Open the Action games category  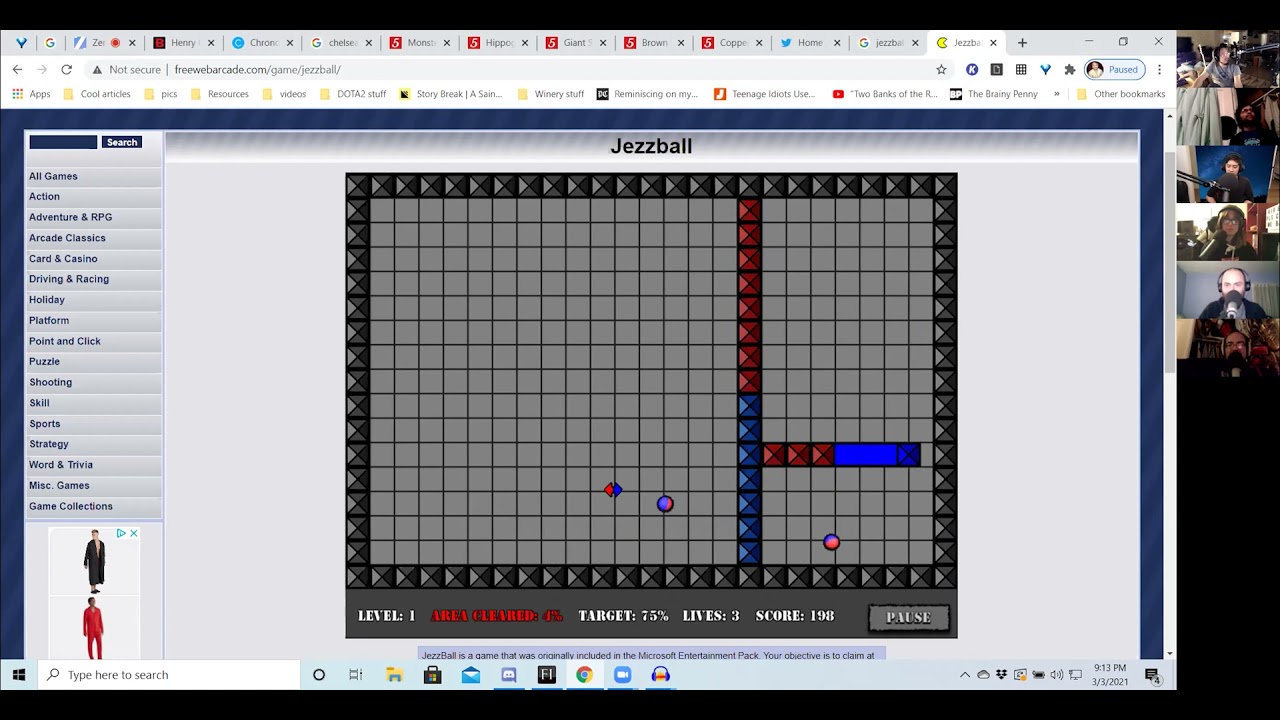tap(94, 197)
